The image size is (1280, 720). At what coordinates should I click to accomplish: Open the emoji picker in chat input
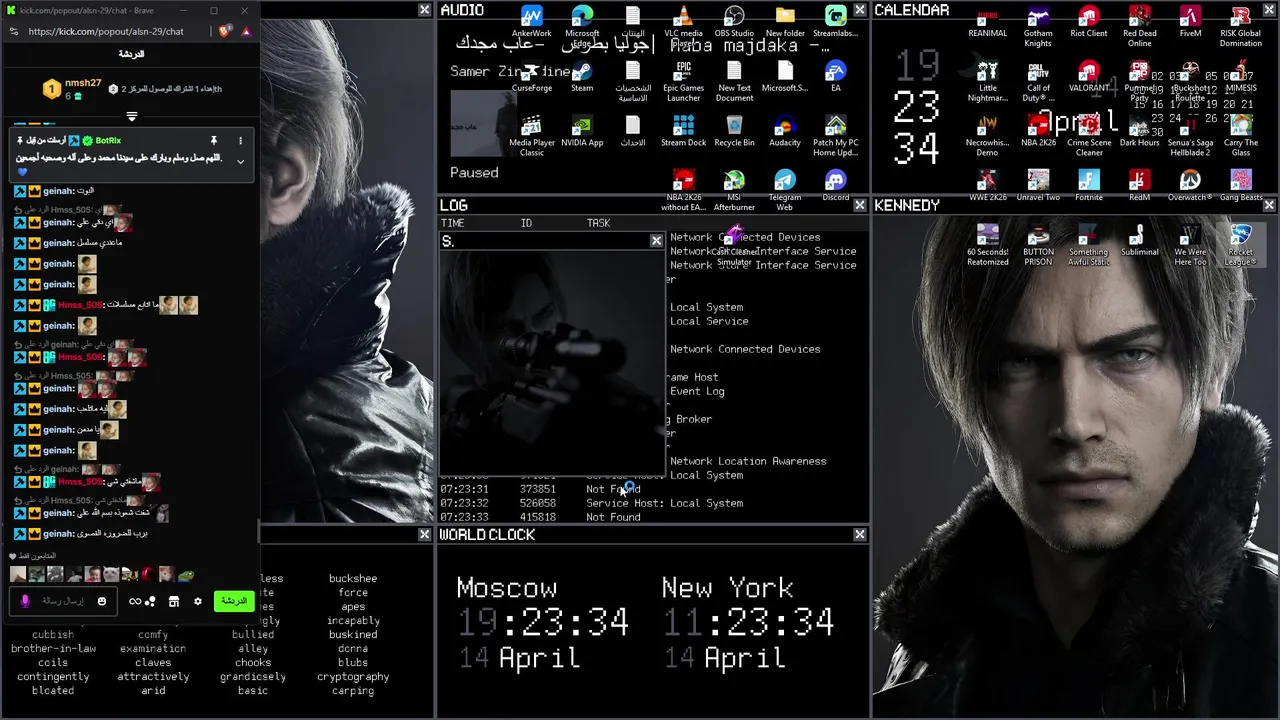click(101, 601)
